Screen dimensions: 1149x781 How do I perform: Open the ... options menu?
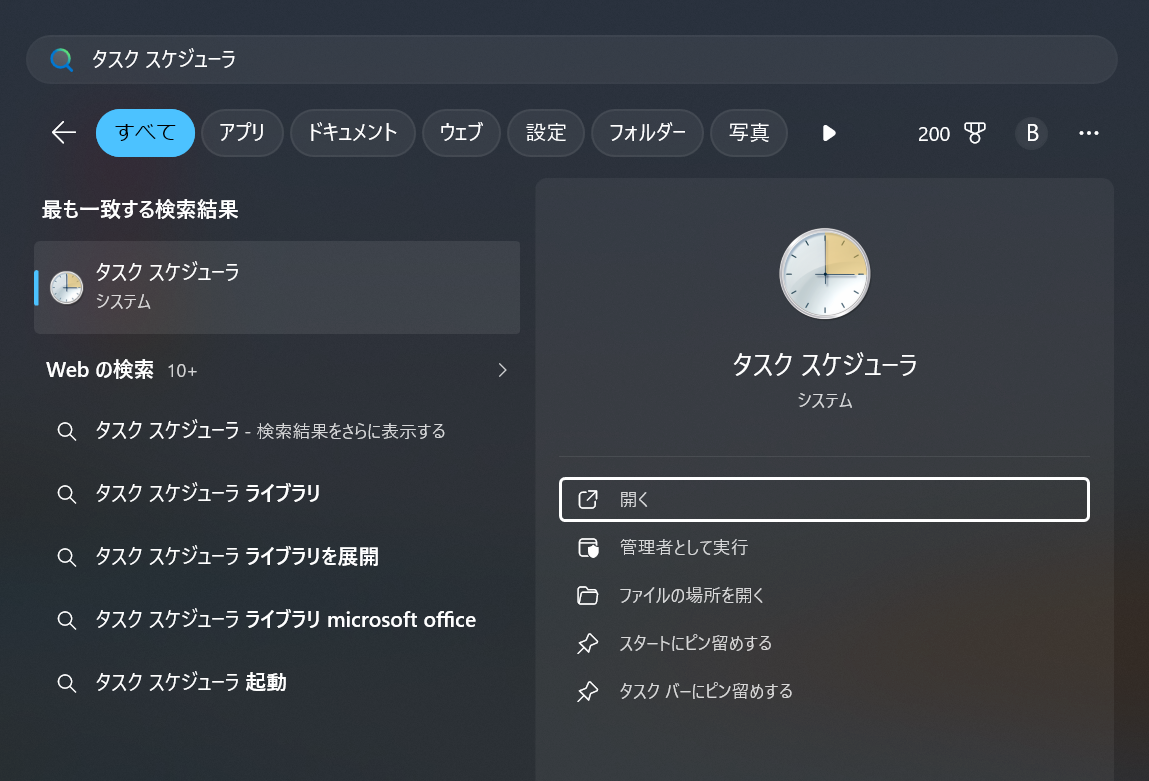pos(1089,133)
